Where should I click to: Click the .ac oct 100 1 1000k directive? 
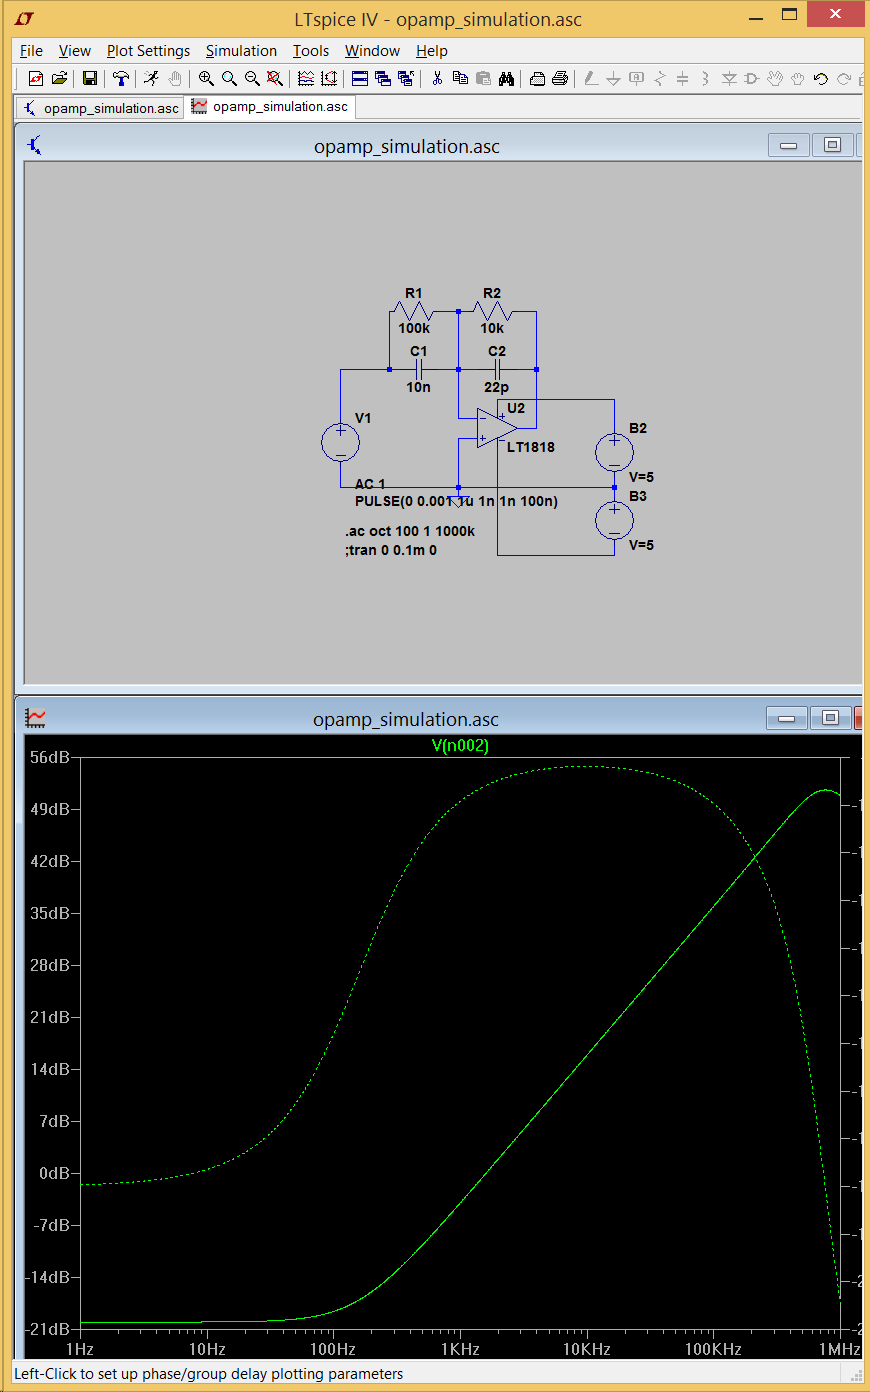pyautogui.click(x=410, y=531)
